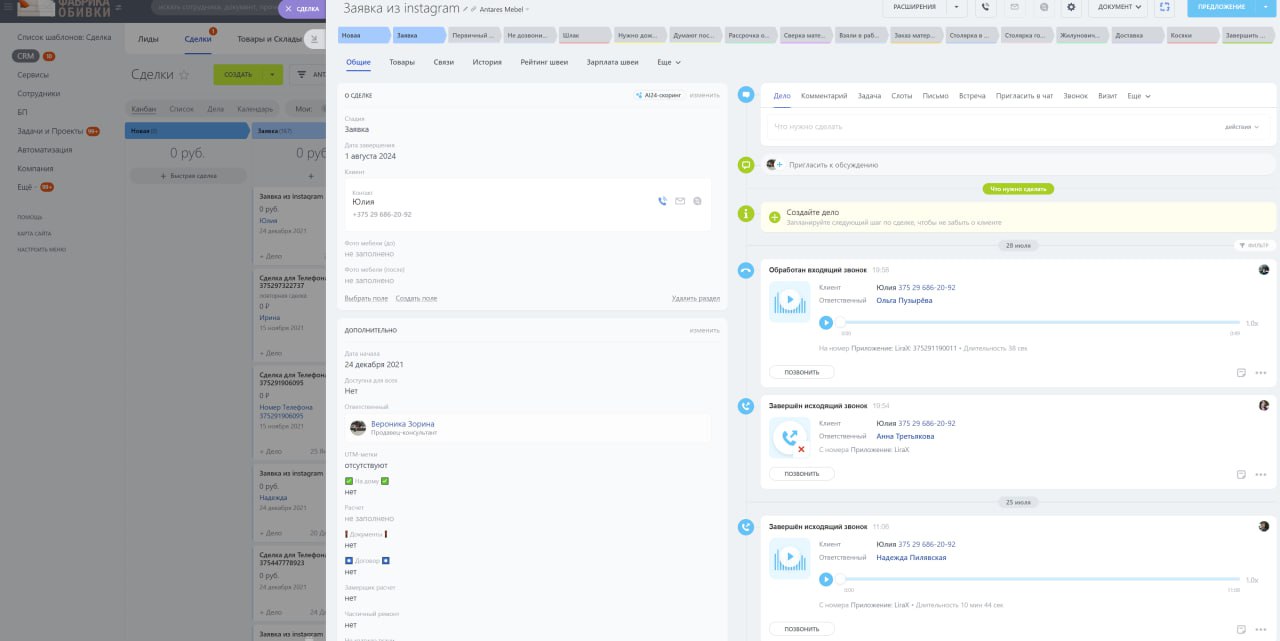Select the Комментарий tab in timeline
This screenshot has height=641, width=1280.
coord(824,96)
